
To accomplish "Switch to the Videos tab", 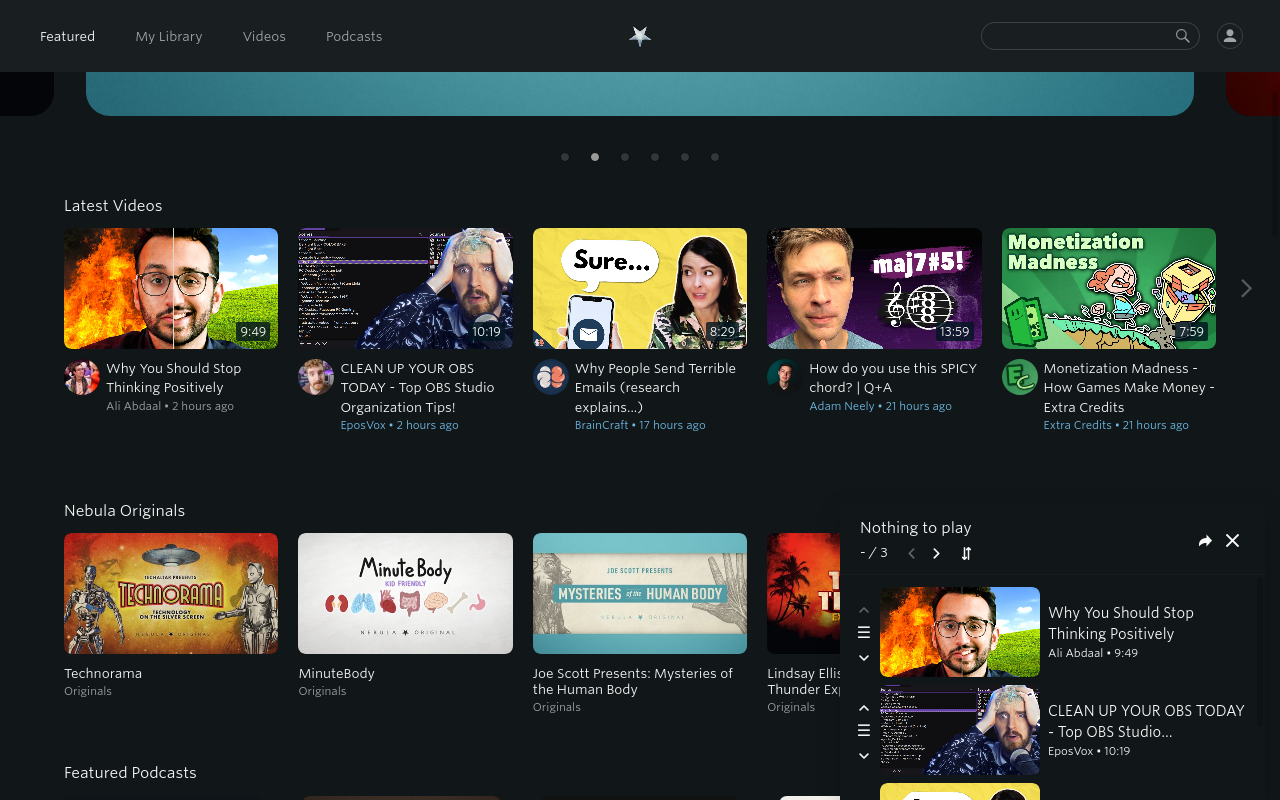I will click(x=264, y=36).
